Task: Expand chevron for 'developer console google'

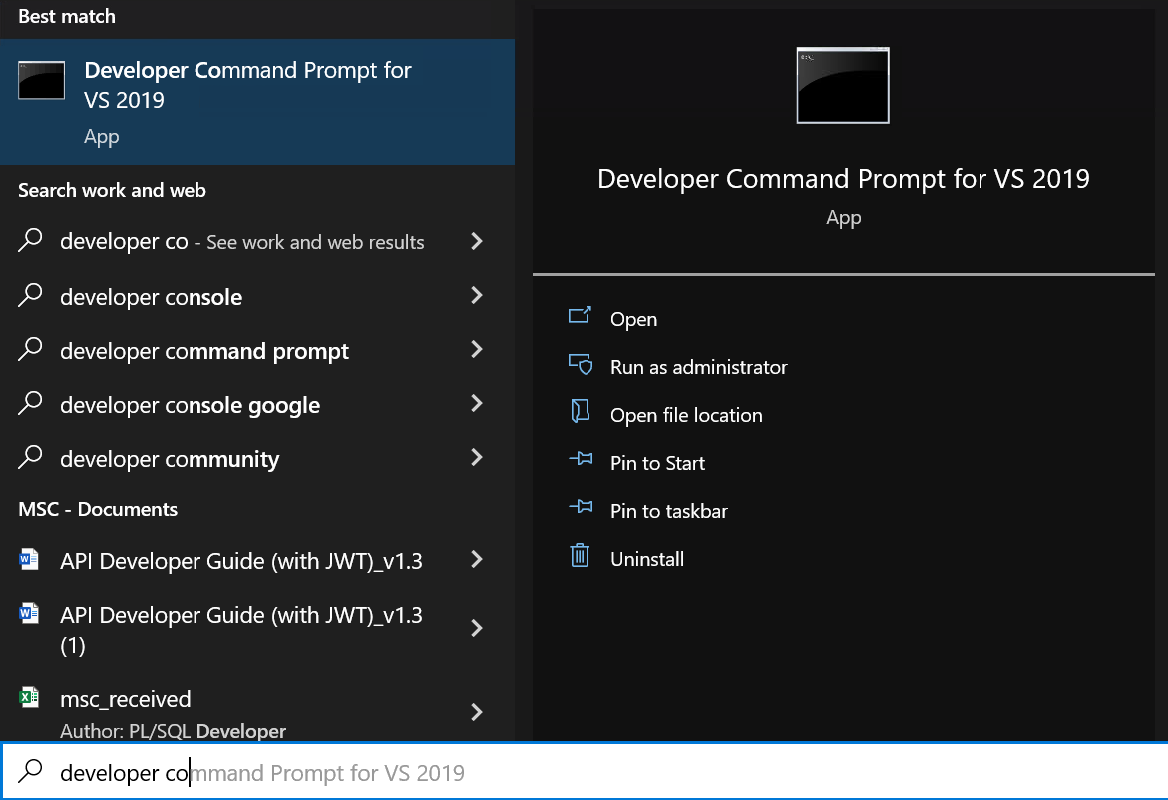Action: pos(477,404)
